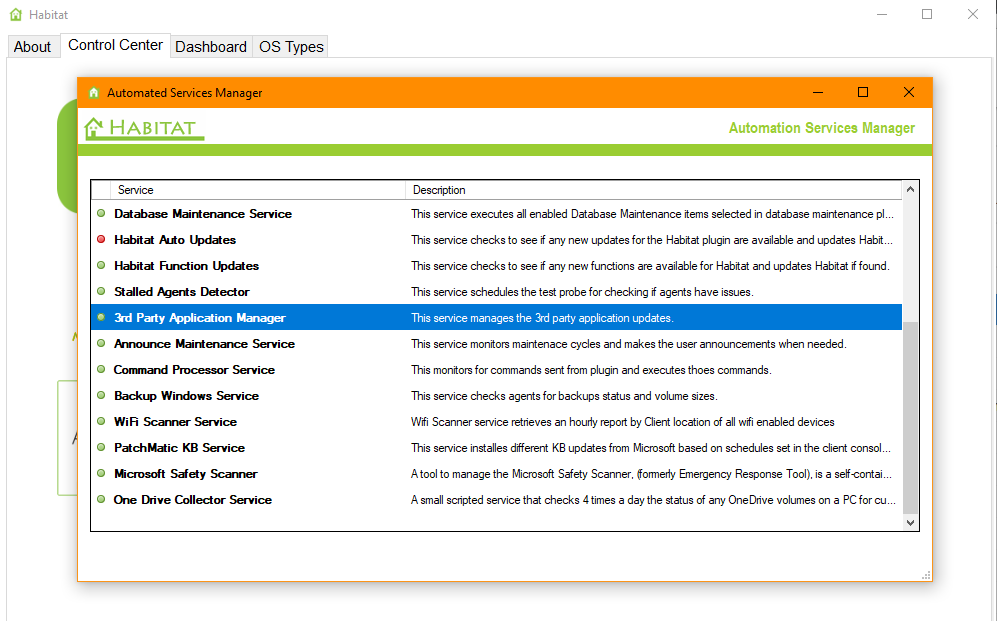Viewport: 997px width, 621px height.
Task: Click status dot beside WiFi Scanner Service
Action: [101, 421]
